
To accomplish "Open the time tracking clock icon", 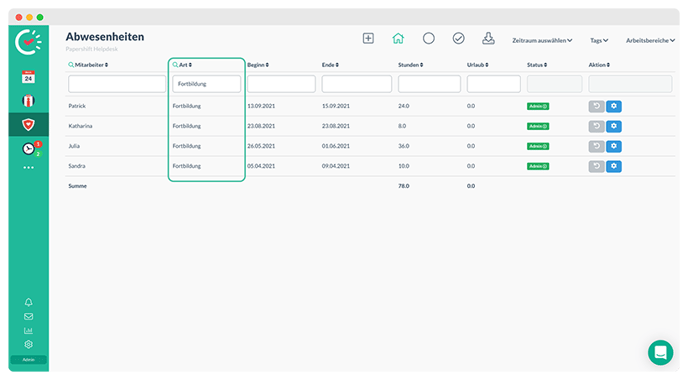I will coord(29,149).
